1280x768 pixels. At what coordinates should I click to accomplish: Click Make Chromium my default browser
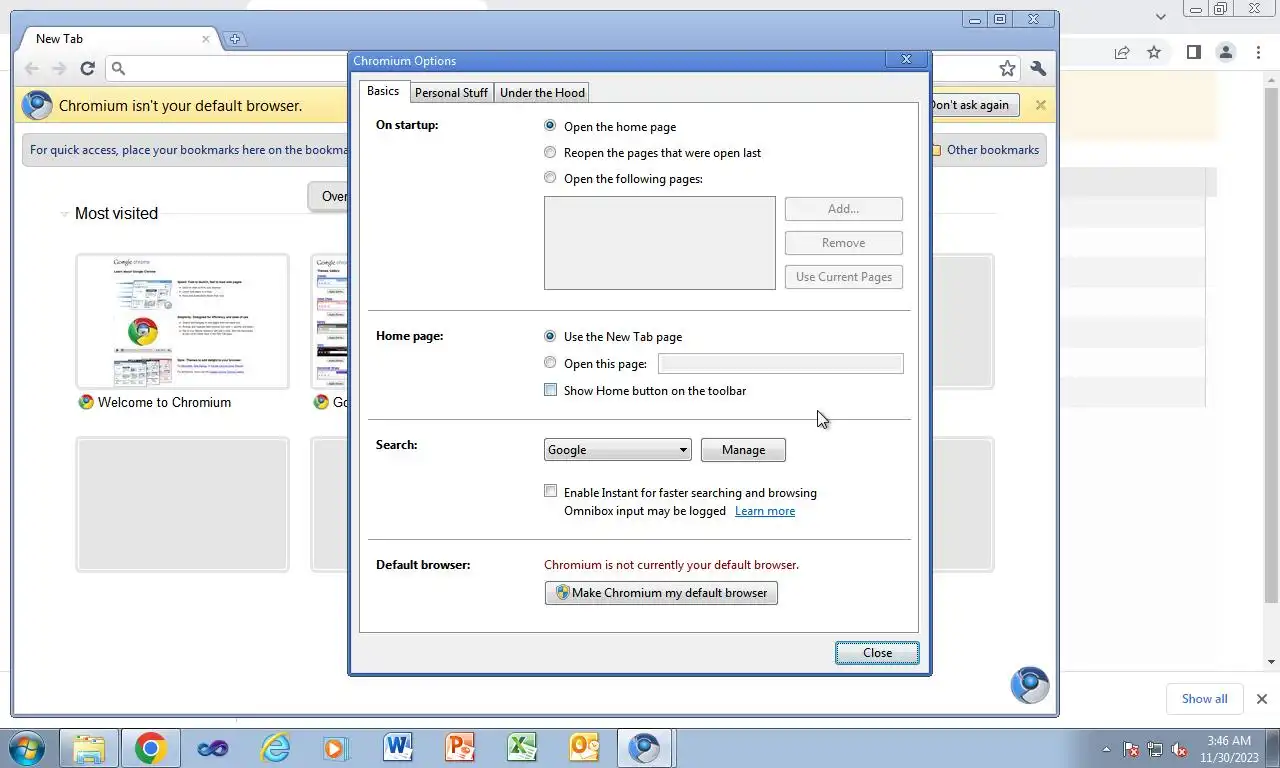point(661,593)
